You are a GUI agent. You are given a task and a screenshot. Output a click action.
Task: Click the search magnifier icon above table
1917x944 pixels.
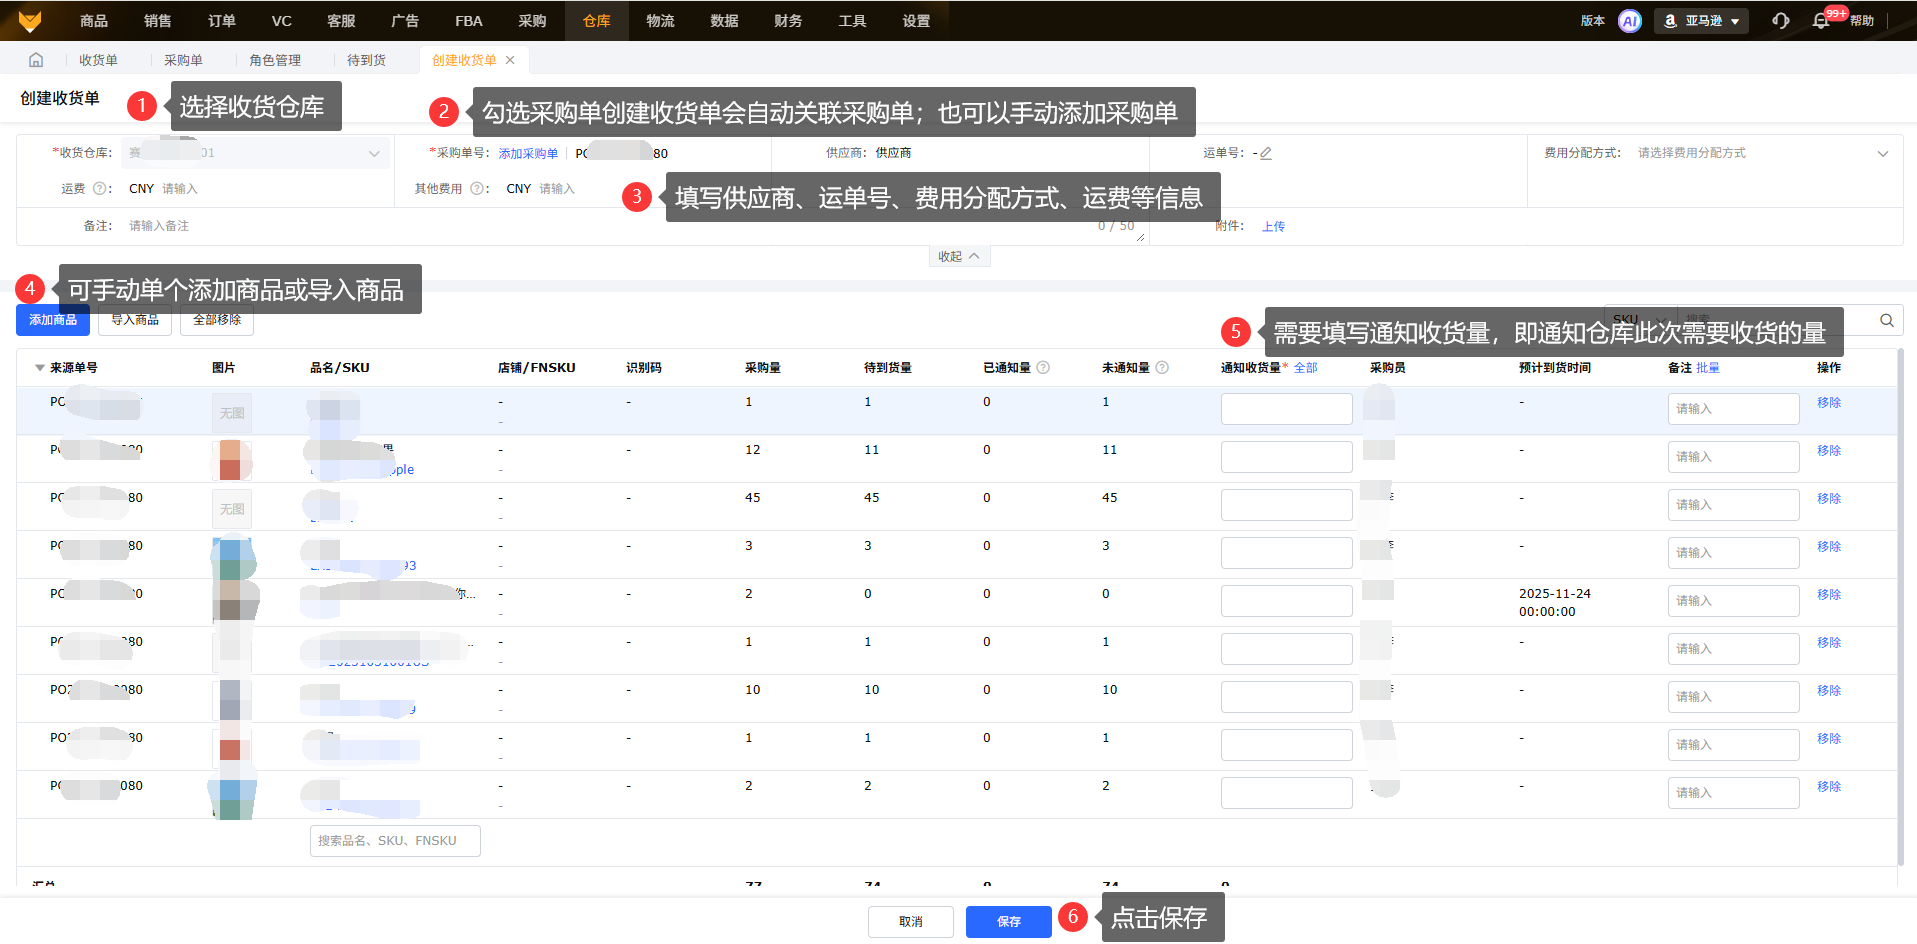click(1886, 320)
